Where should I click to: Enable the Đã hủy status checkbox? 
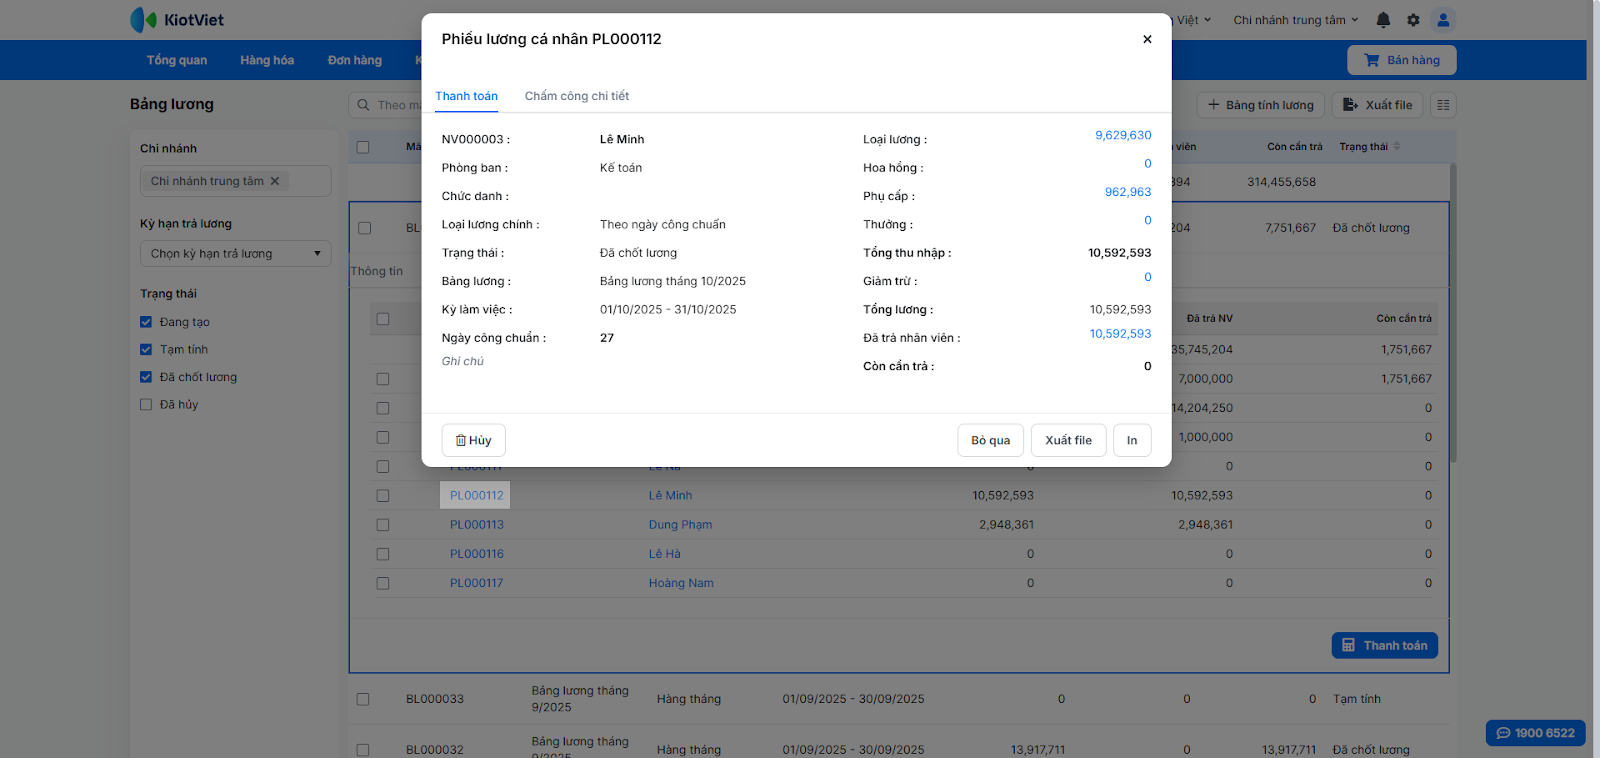(146, 405)
